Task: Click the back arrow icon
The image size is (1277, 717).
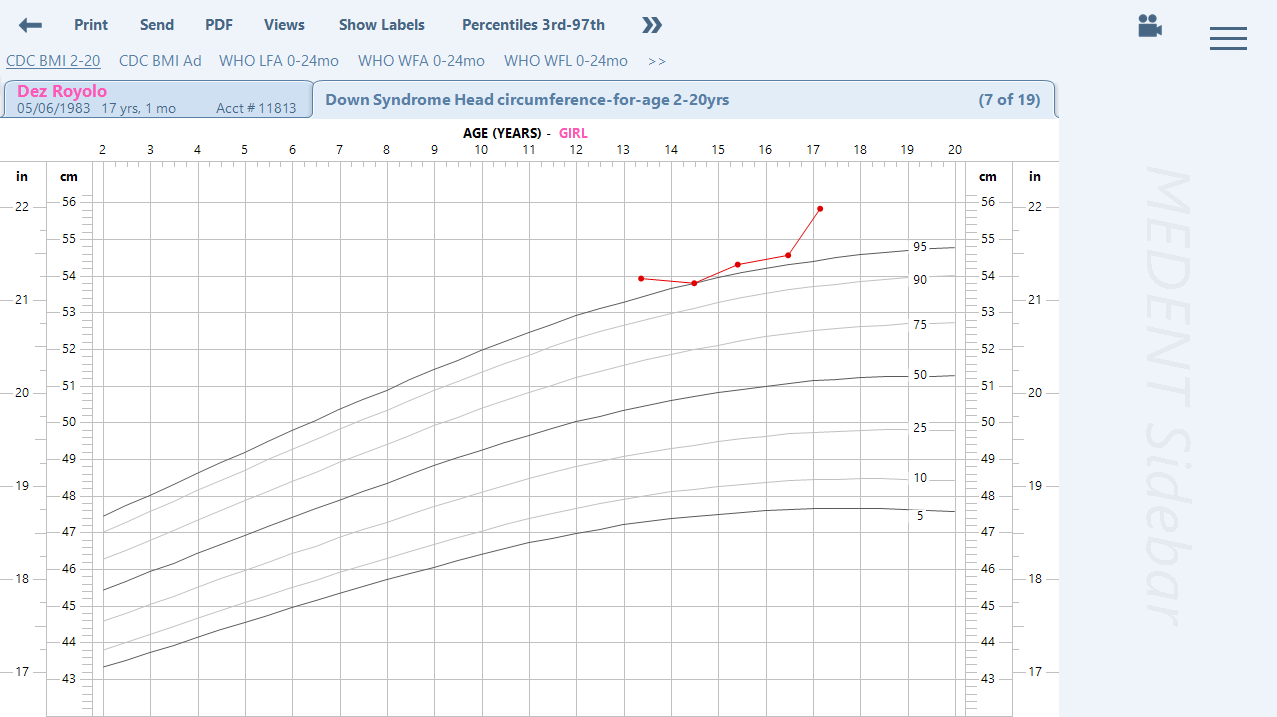Action: click(x=30, y=25)
